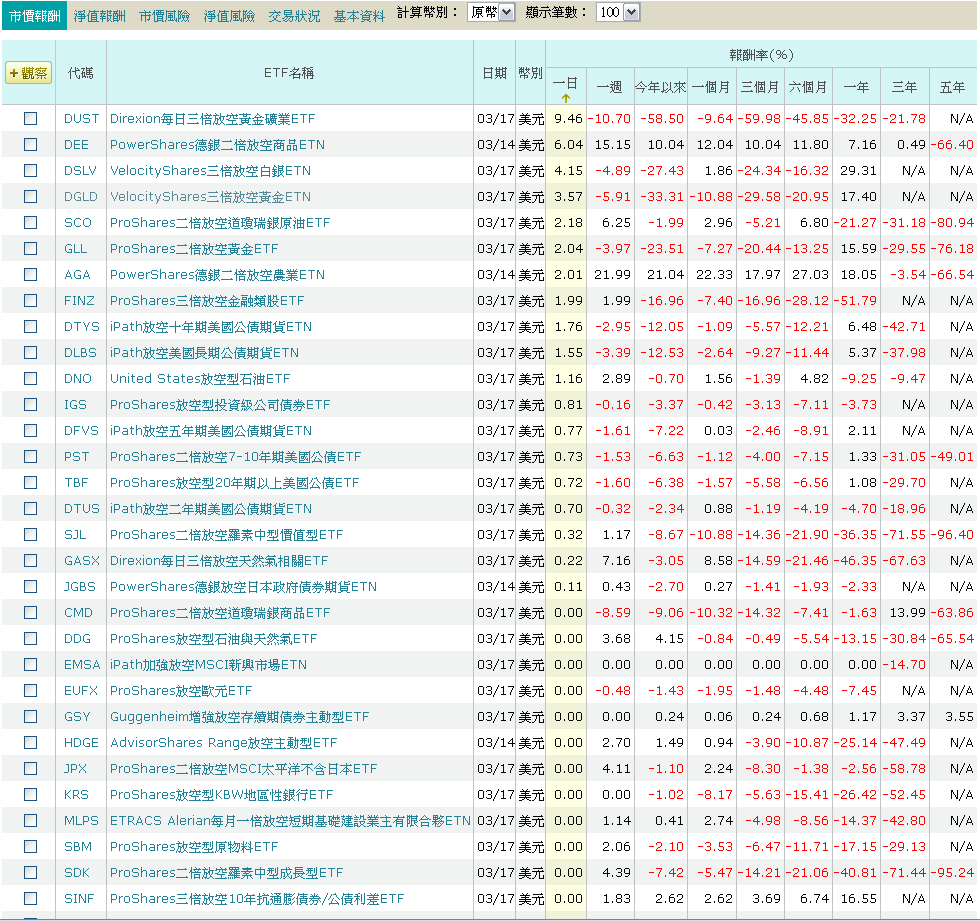Open ProShares放空型石油與天然氣ETF link
Image resolution: width=980 pixels, height=921 pixels.
coord(213,639)
